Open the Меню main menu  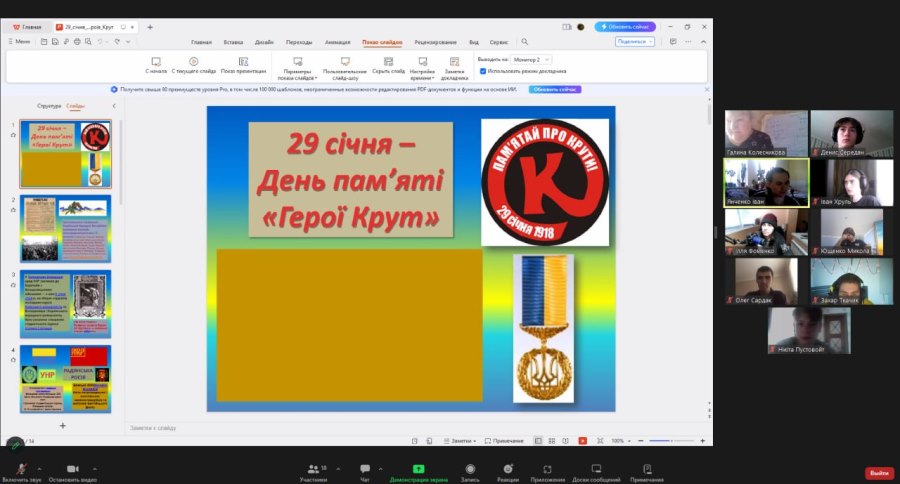(19, 42)
